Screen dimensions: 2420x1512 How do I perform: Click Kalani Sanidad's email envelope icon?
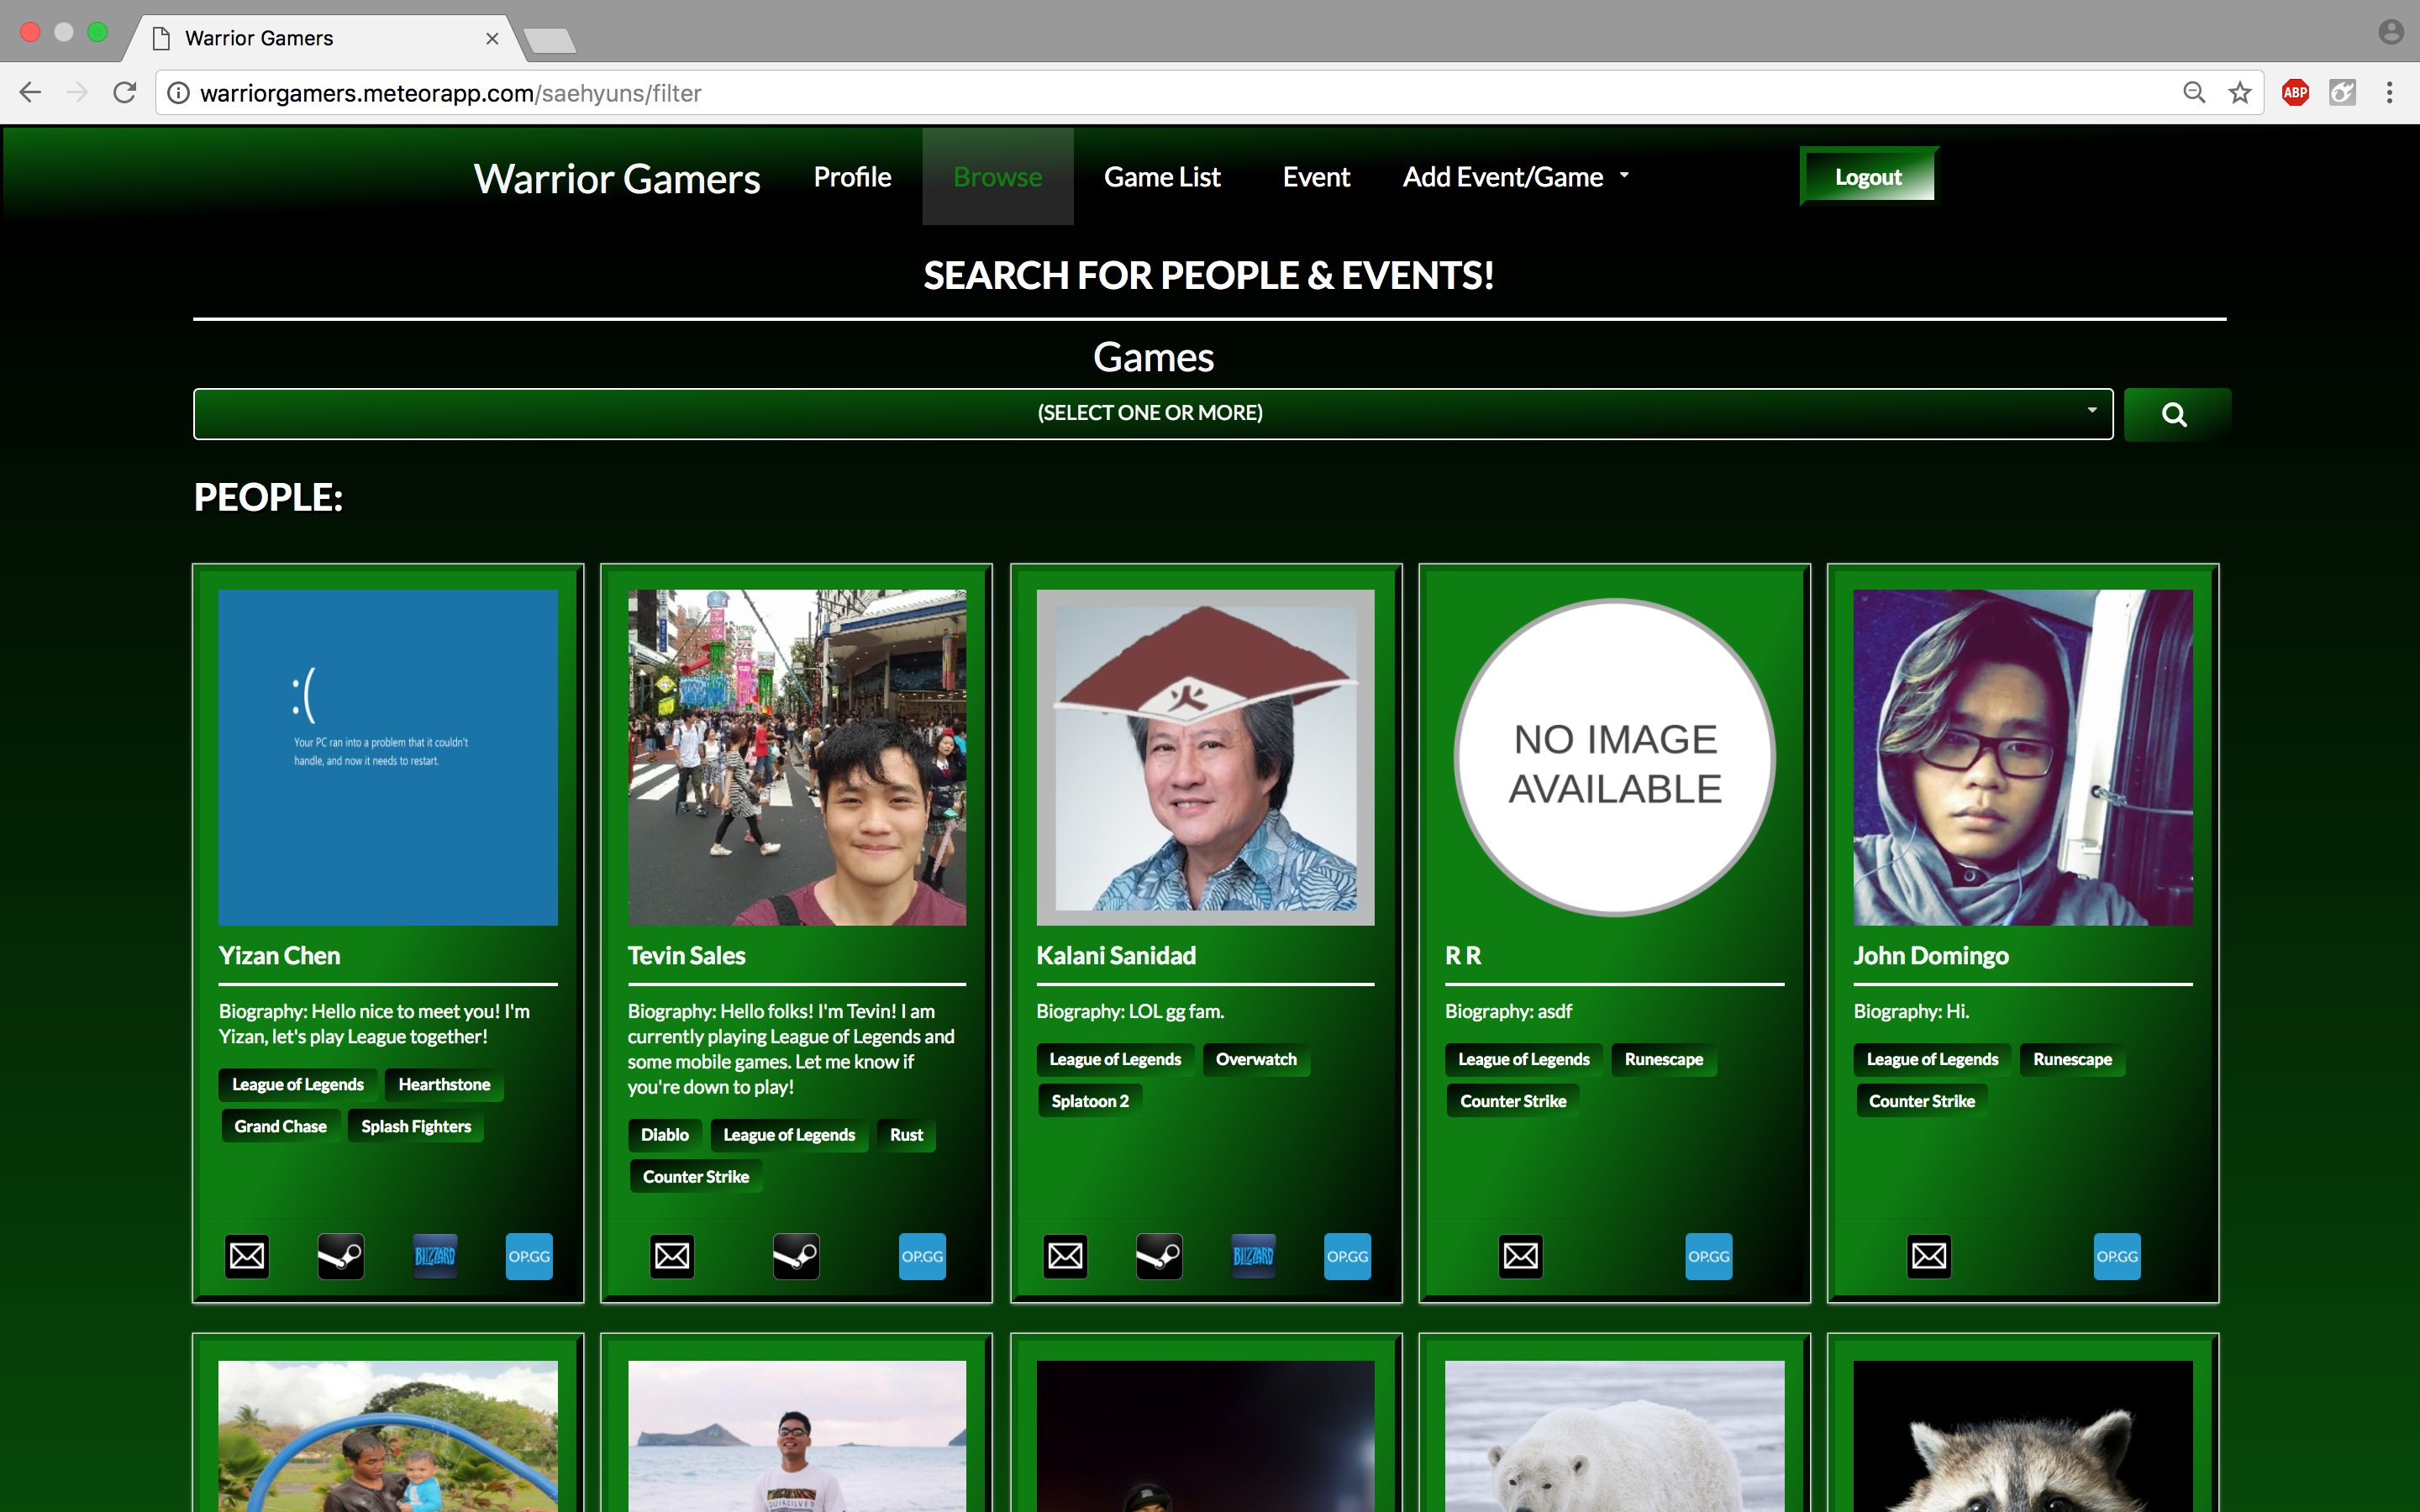pyautogui.click(x=1065, y=1256)
